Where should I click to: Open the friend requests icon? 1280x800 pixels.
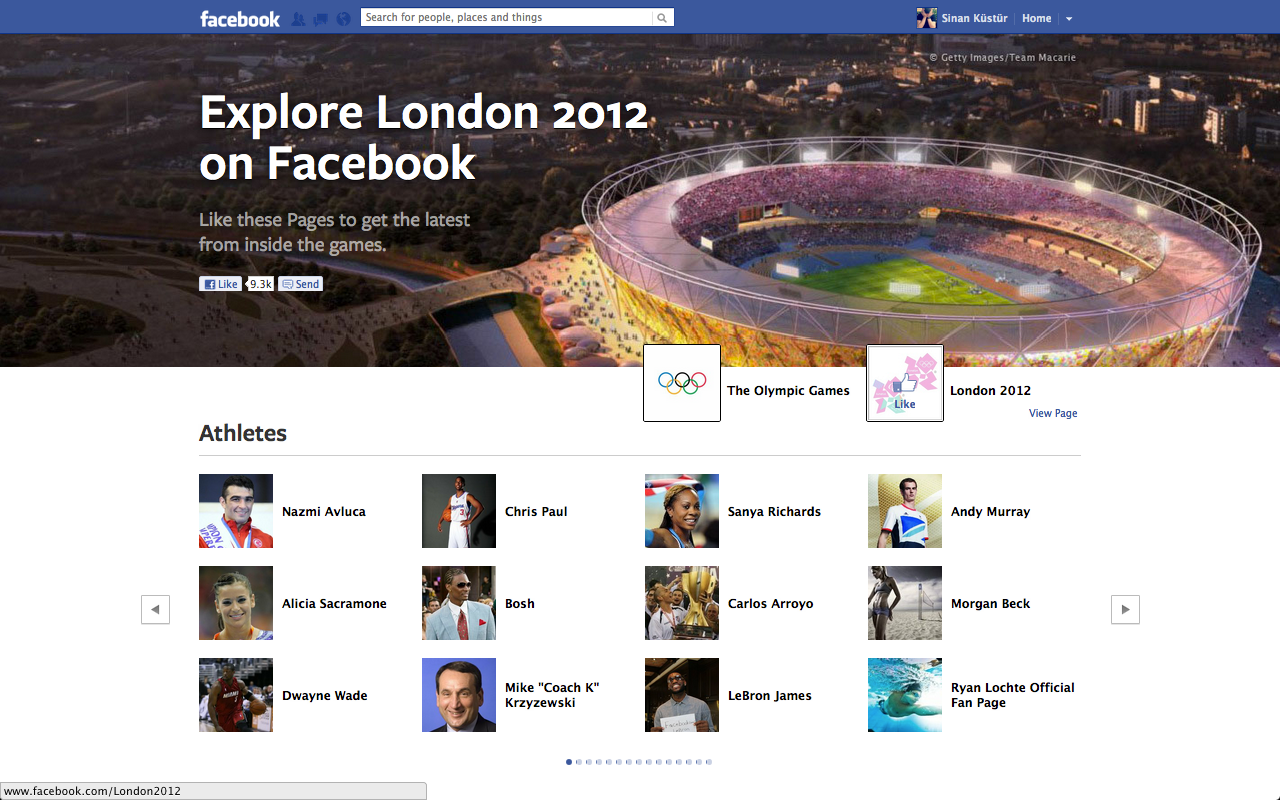coord(298,18)
